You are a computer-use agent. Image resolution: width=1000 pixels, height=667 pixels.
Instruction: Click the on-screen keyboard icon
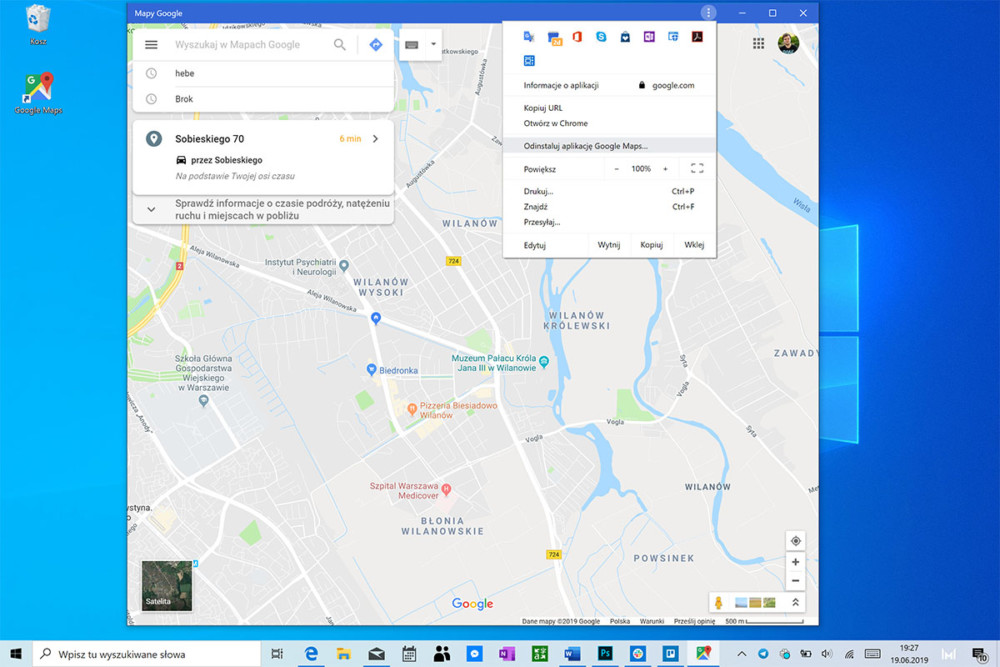[x=412, y=45]
